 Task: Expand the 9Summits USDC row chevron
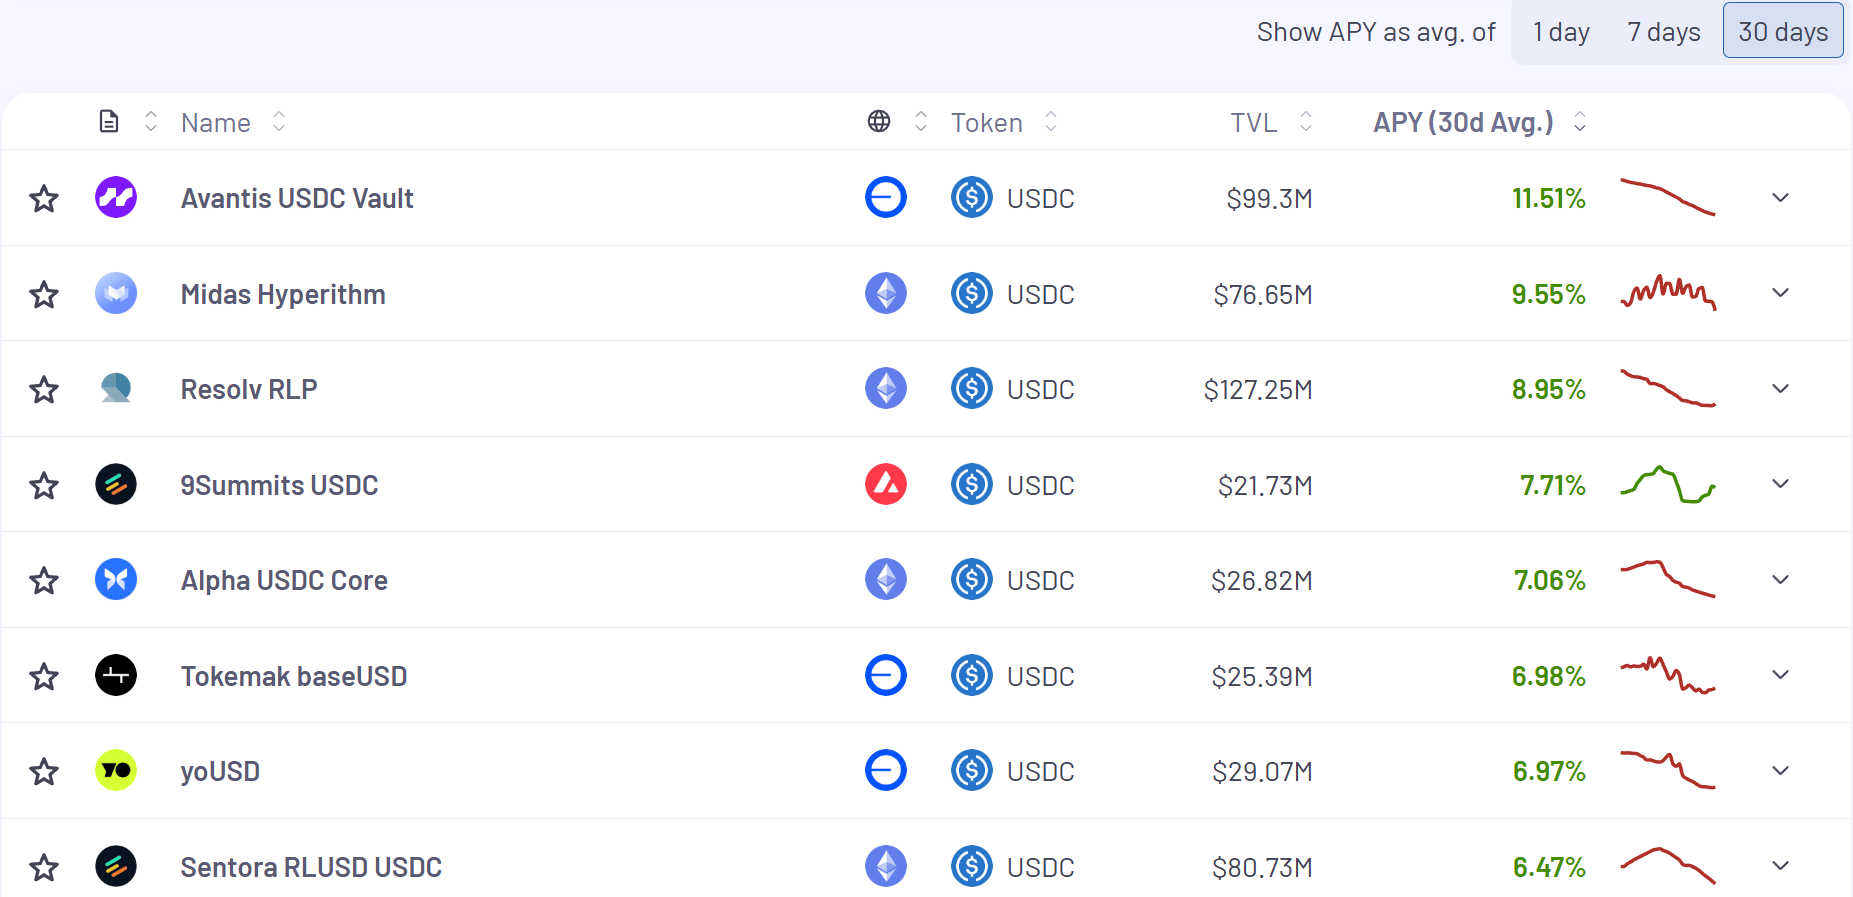click(1780, 484)
